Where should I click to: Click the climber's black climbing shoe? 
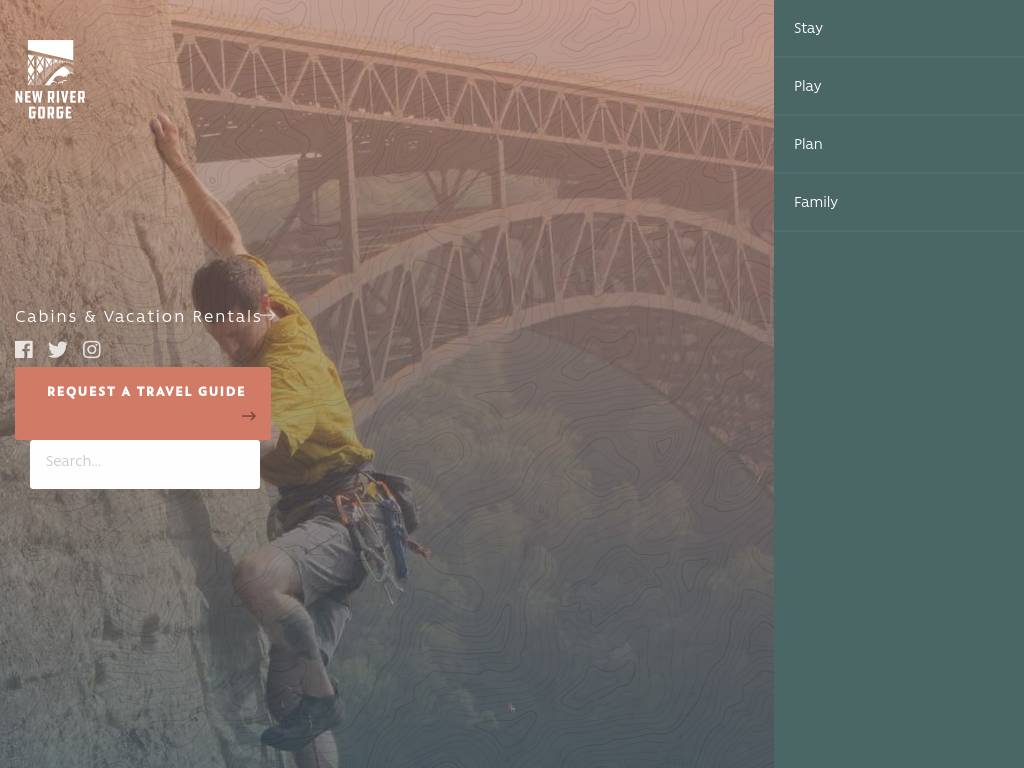point(303,722)
